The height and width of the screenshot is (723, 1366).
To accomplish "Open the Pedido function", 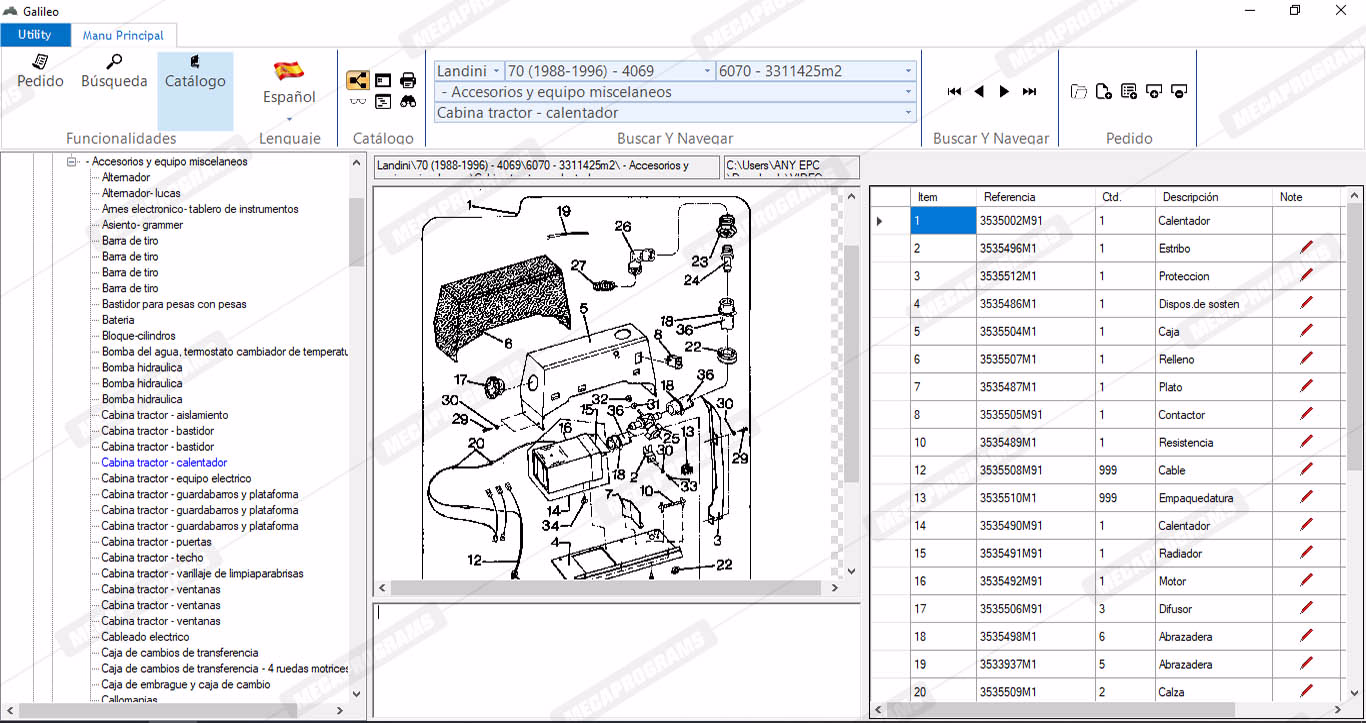I will (40, 71).
